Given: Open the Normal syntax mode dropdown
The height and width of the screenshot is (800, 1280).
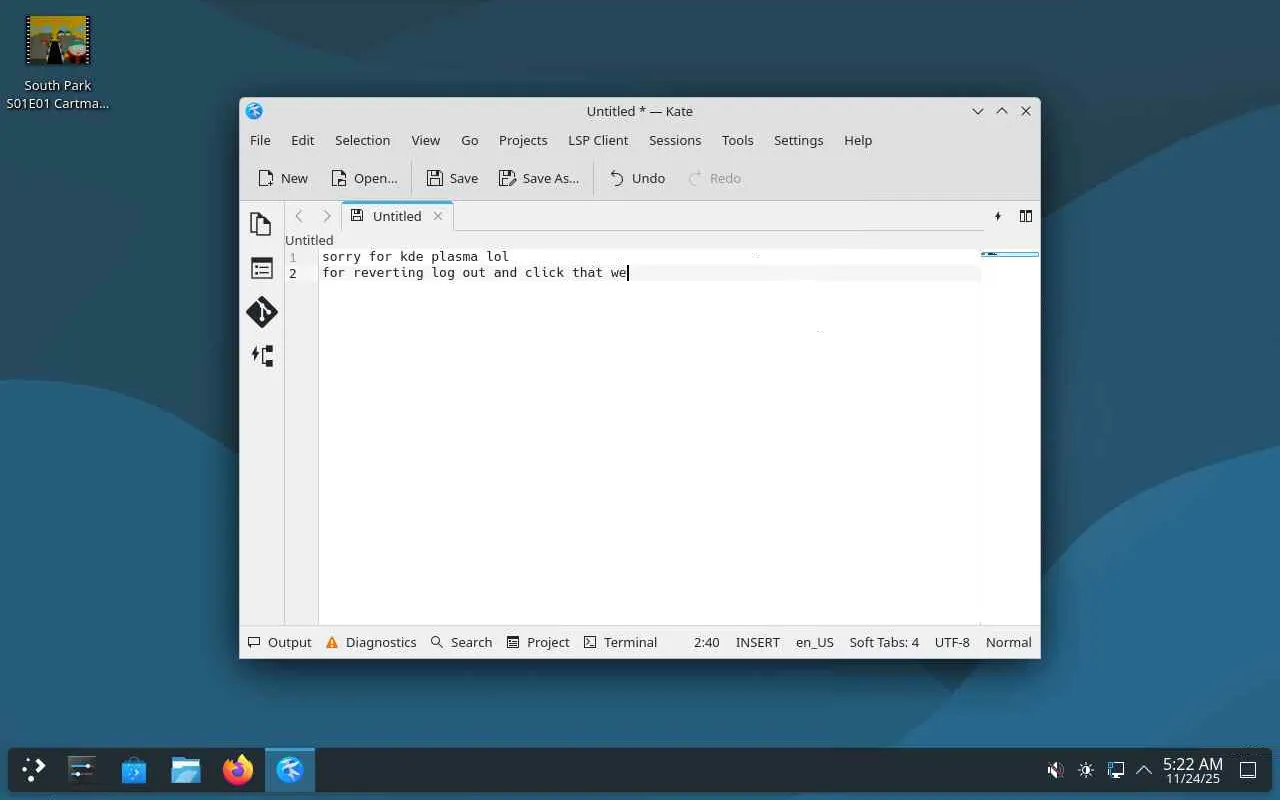Looking at the screenshot, I should pos(1008,642).
